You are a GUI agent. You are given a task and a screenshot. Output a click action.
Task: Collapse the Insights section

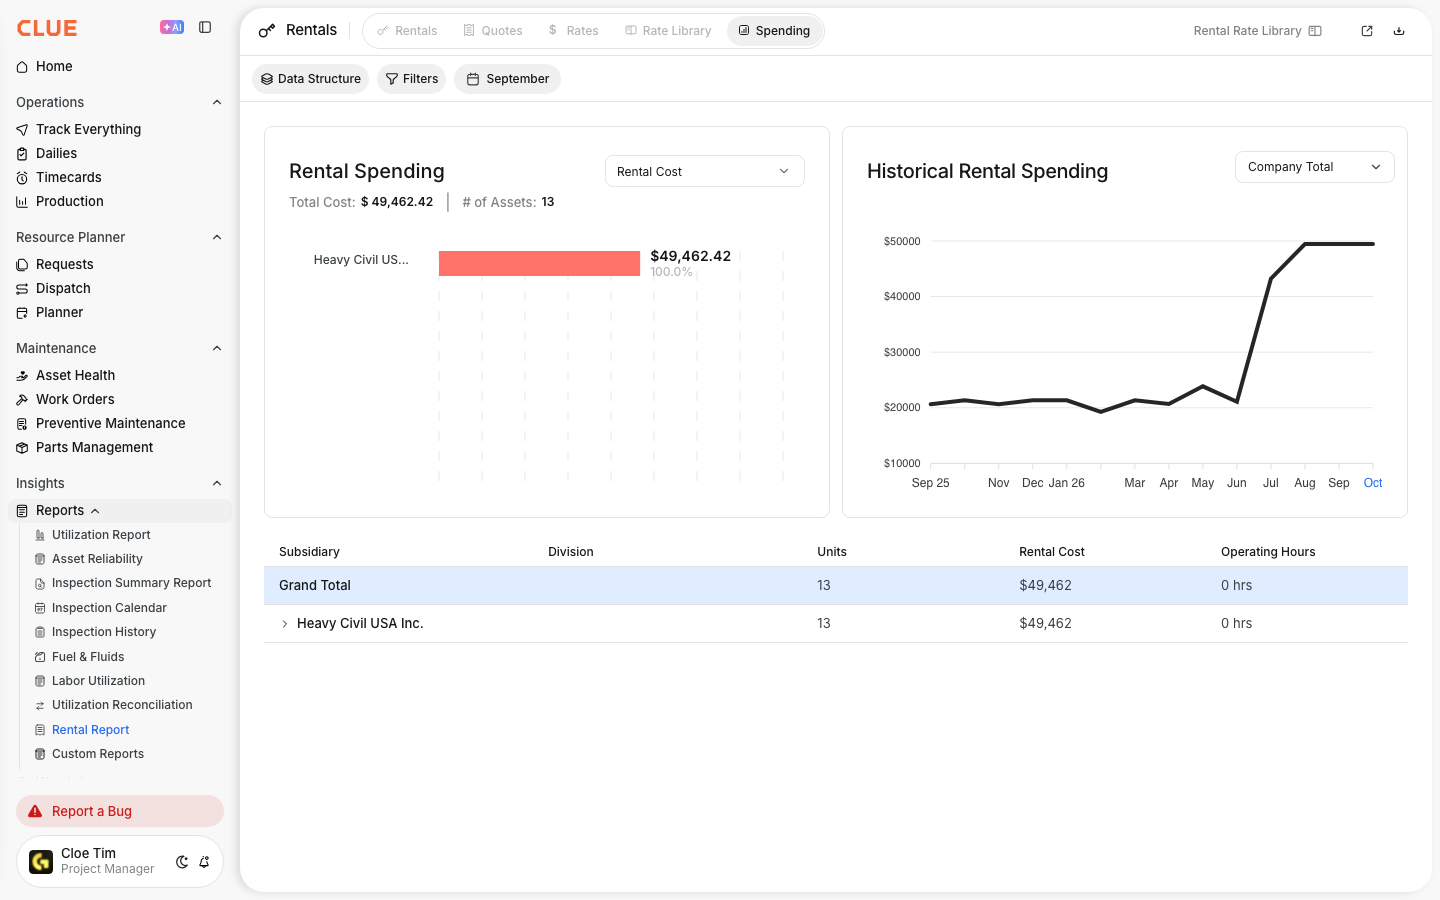click(217, 483)
